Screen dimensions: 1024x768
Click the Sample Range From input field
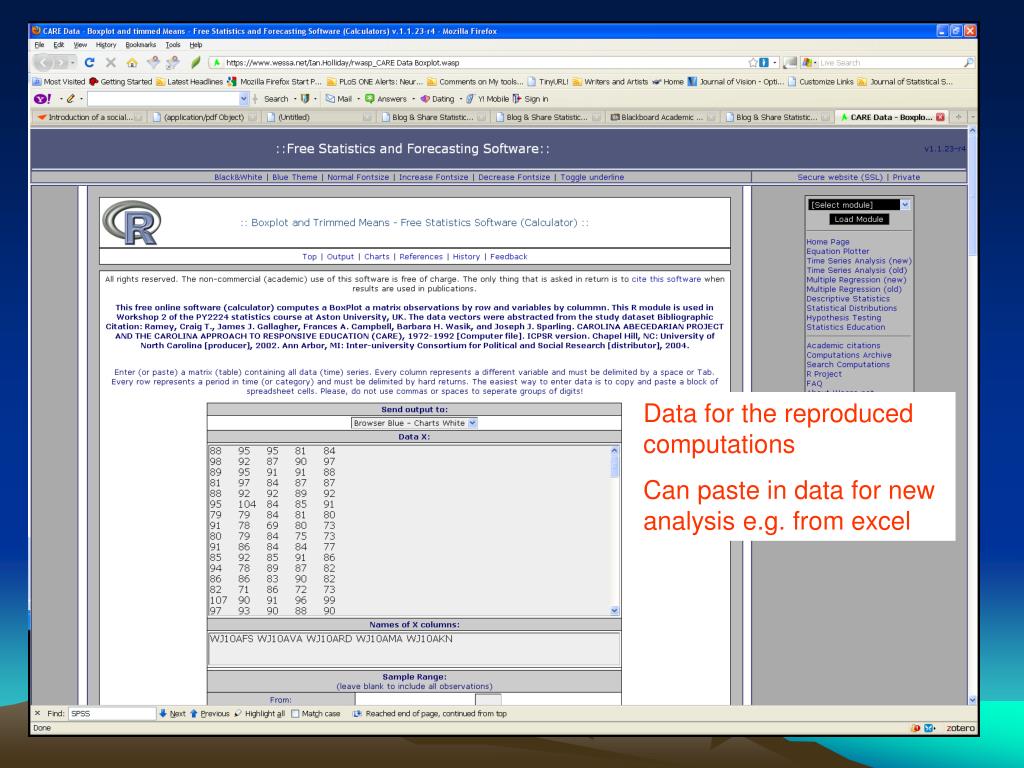[415, 699]
